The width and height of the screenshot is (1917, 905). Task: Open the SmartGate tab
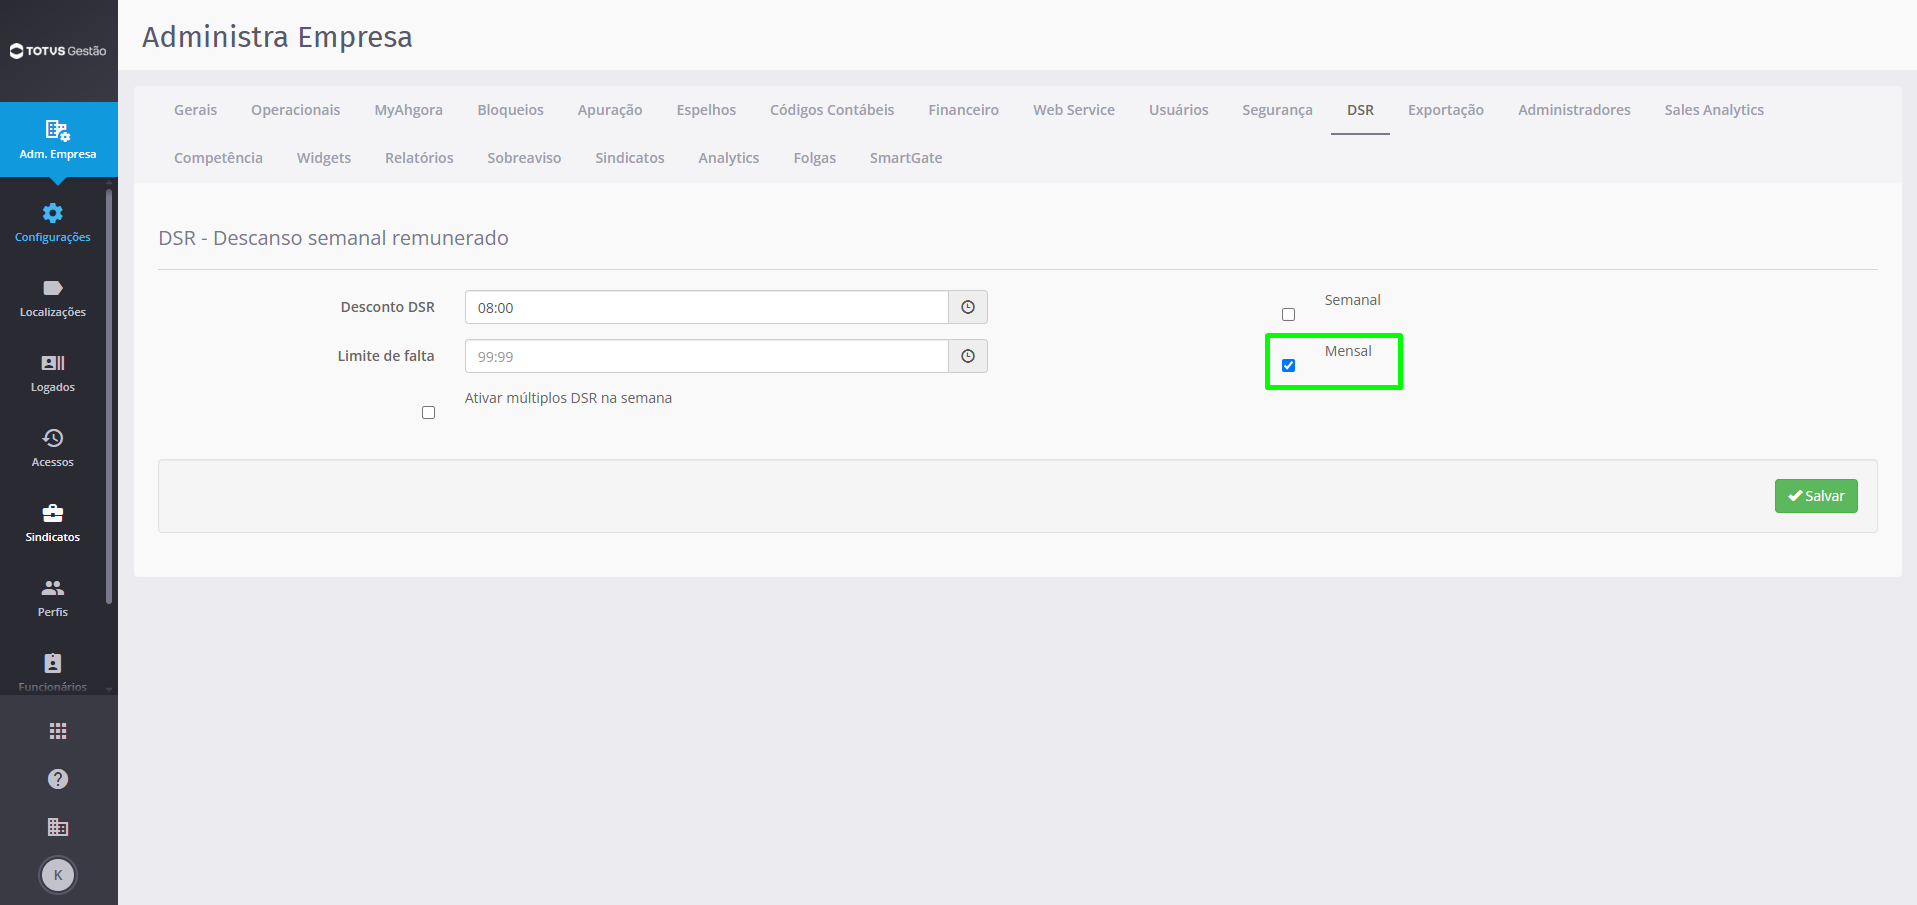click(906, 158)
